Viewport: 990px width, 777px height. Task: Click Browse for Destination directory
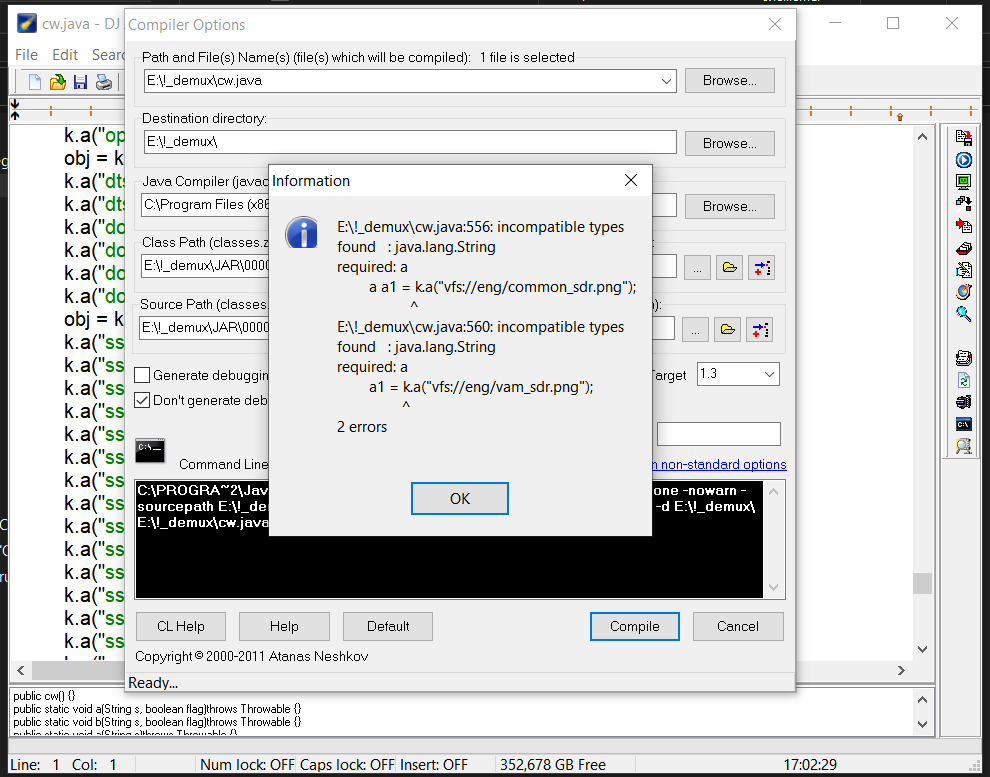click(730, 143)
